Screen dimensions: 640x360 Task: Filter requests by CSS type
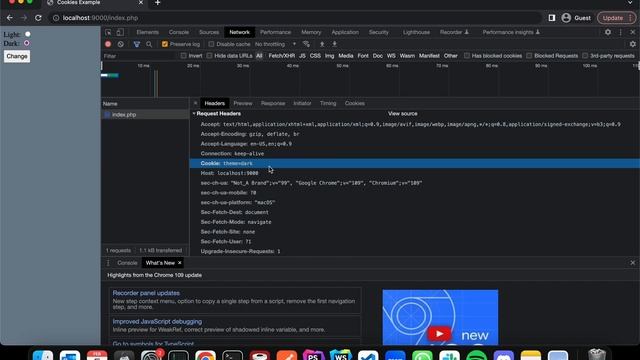coord(315,56)
